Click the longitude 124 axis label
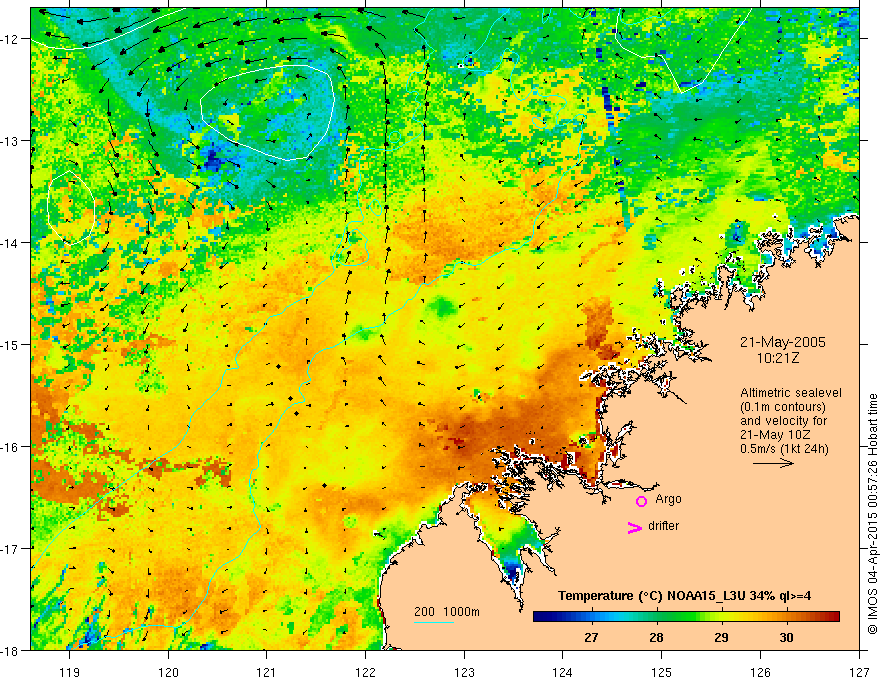The width and height of the screenshot is (880, 680). coord(563,672)
